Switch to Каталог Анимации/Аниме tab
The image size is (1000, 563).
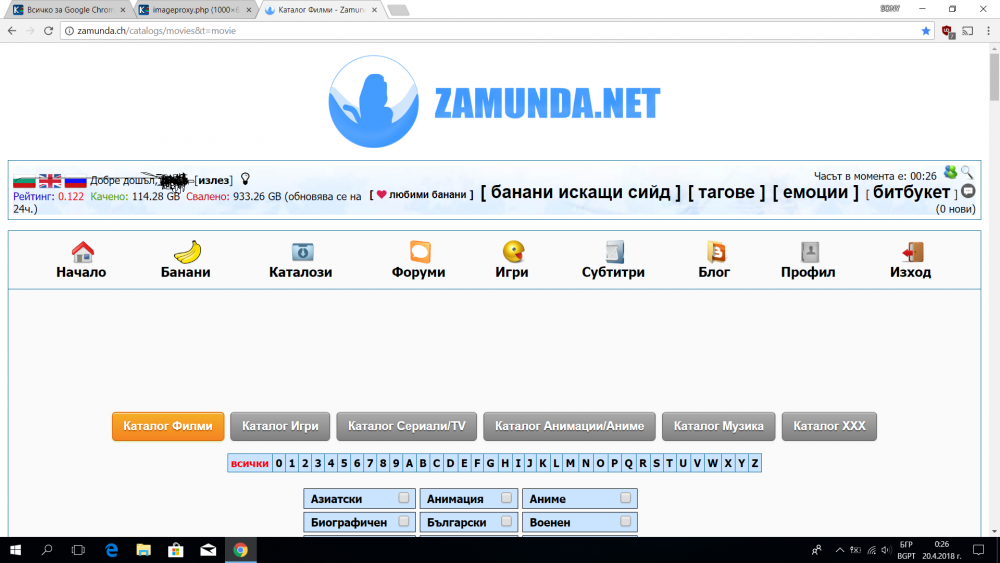pos(570,426)
